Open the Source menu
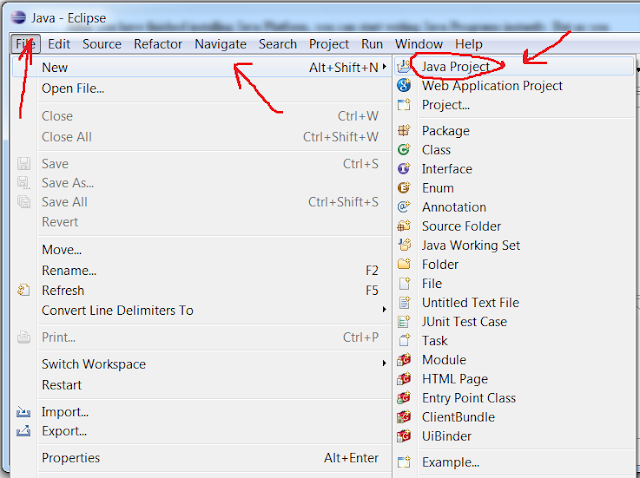640x478 pixels. pyautogui.click(x=102, y=44)
